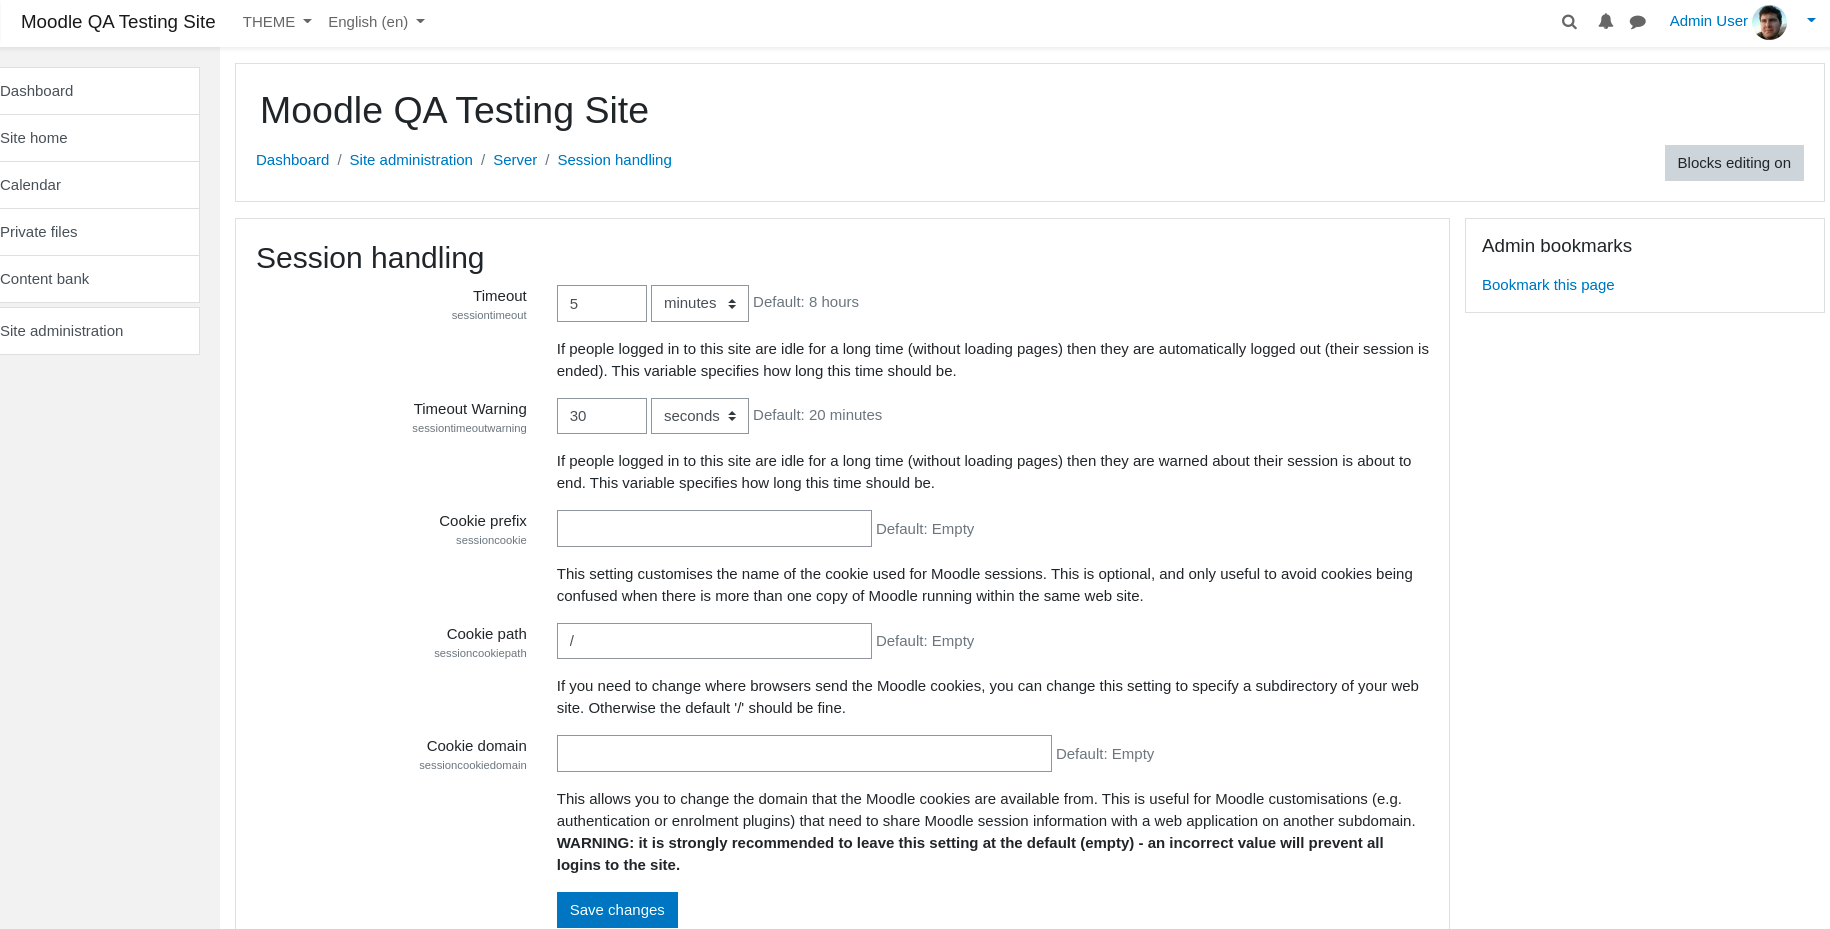
Task: Click the 'sessioncookiedomain' setting name
Action: 473,765
